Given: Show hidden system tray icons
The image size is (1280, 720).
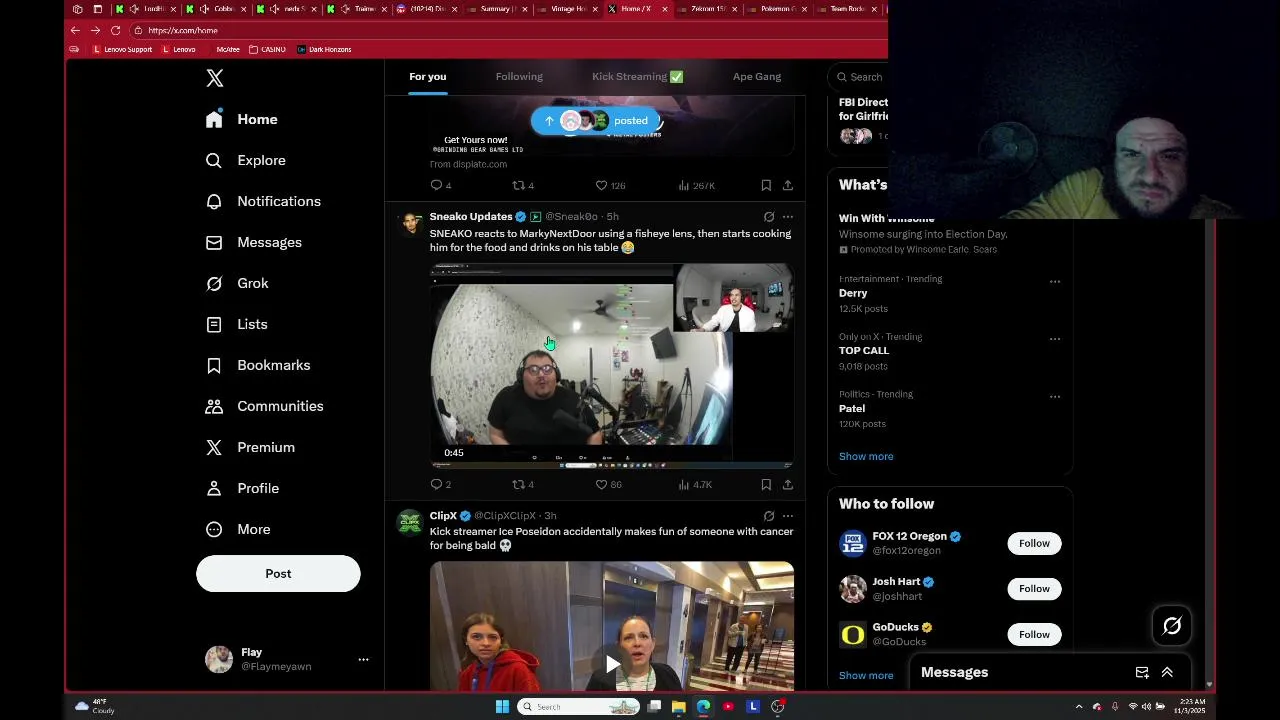Looking at the screenshot, I should (x=1078, y=707).
